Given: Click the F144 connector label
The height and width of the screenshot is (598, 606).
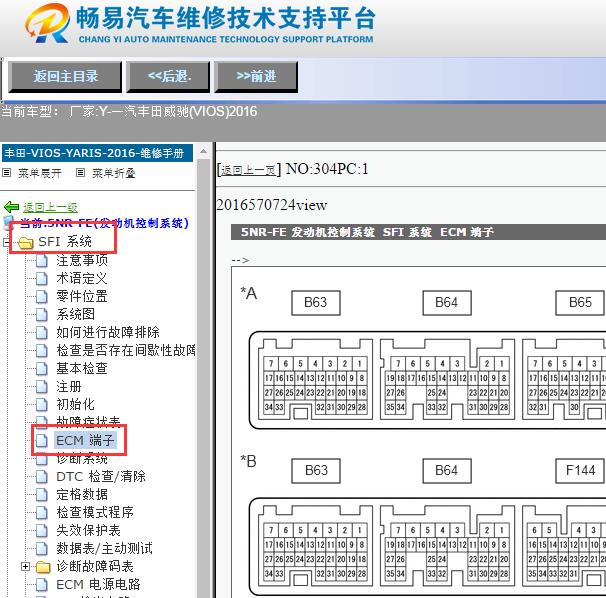Looking at the screenshot, I should coord(580,470).
